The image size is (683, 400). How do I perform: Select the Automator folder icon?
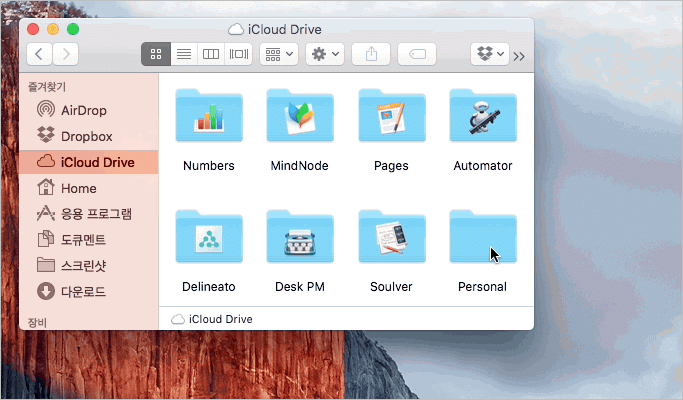click(483, 116)
